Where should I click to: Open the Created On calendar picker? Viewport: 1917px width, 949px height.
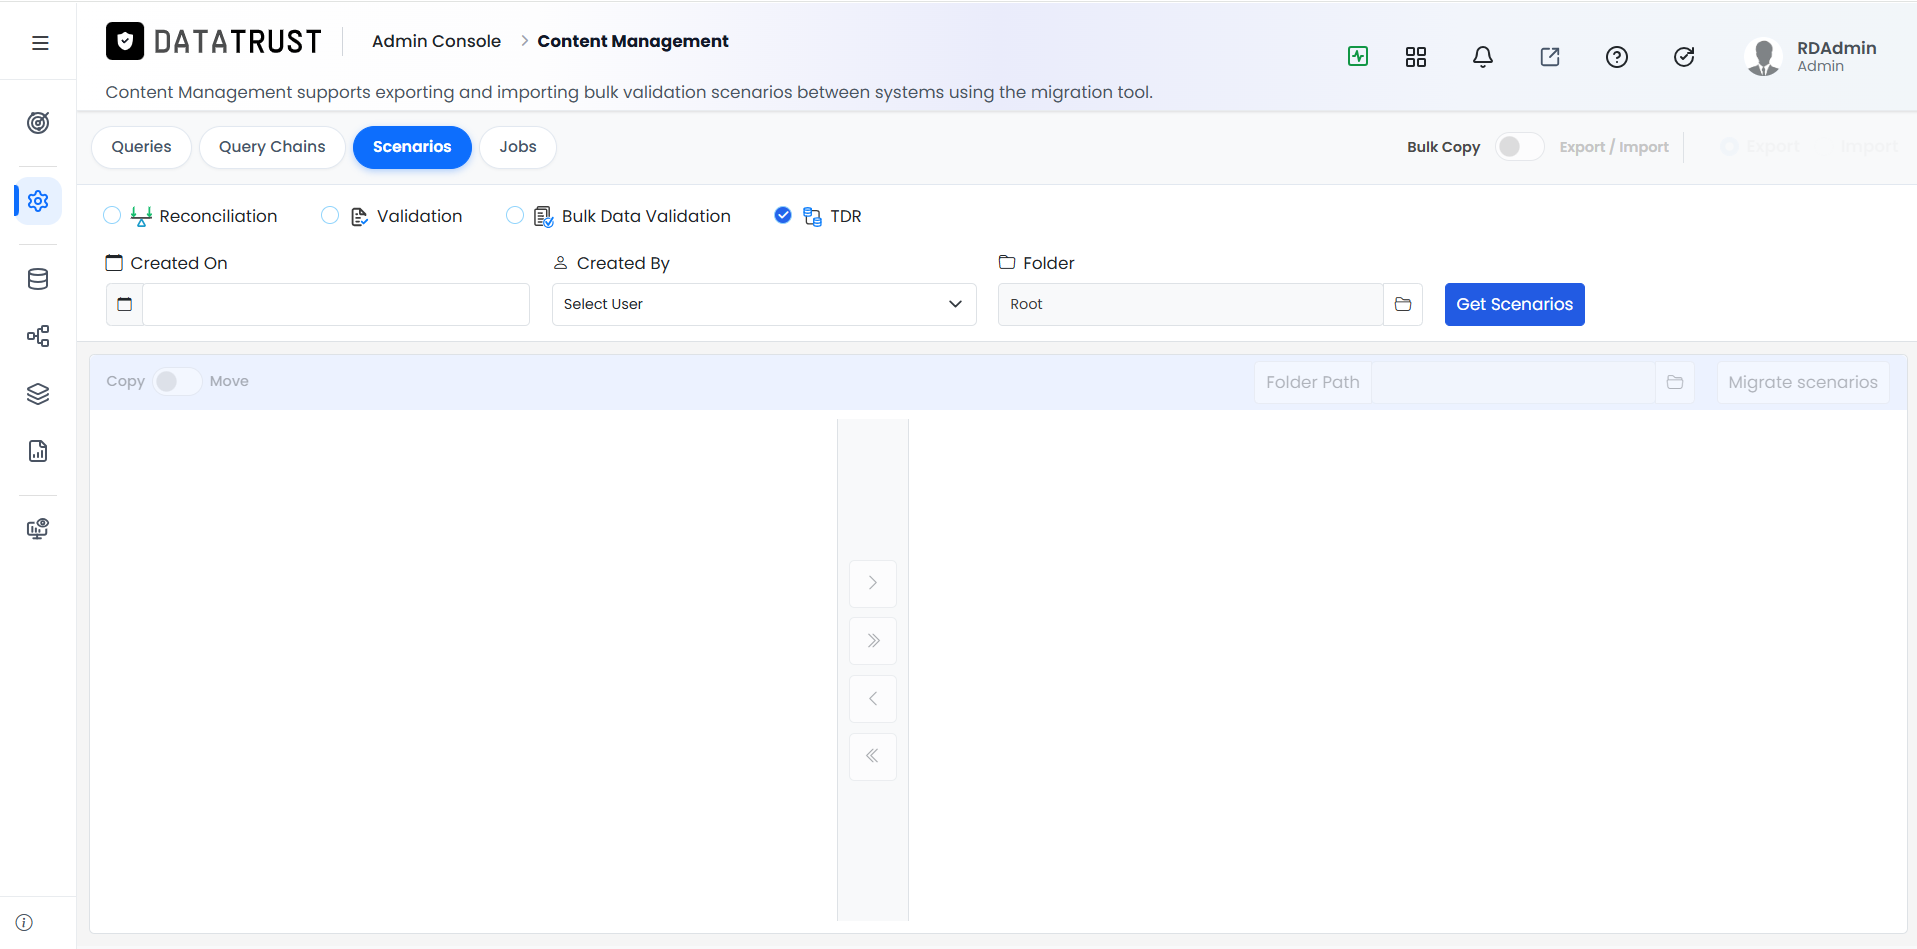[x=124, y=304]
